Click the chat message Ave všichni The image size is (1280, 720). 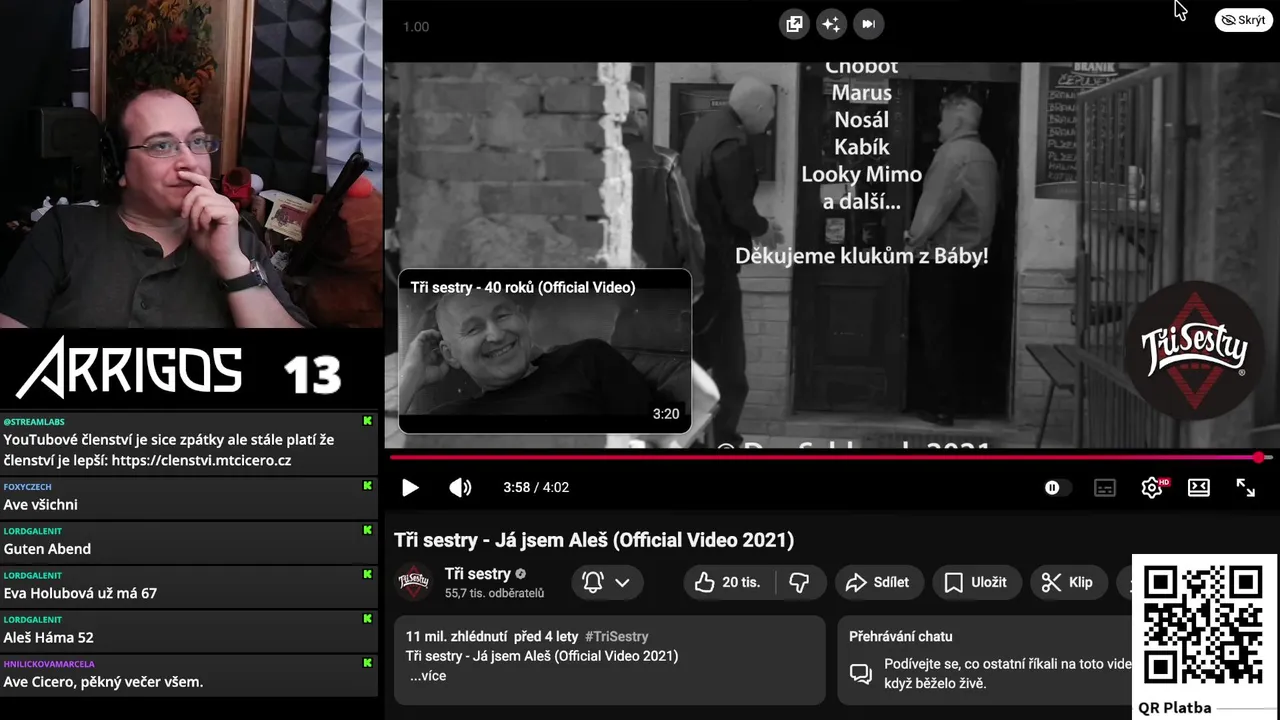point(40,505)
